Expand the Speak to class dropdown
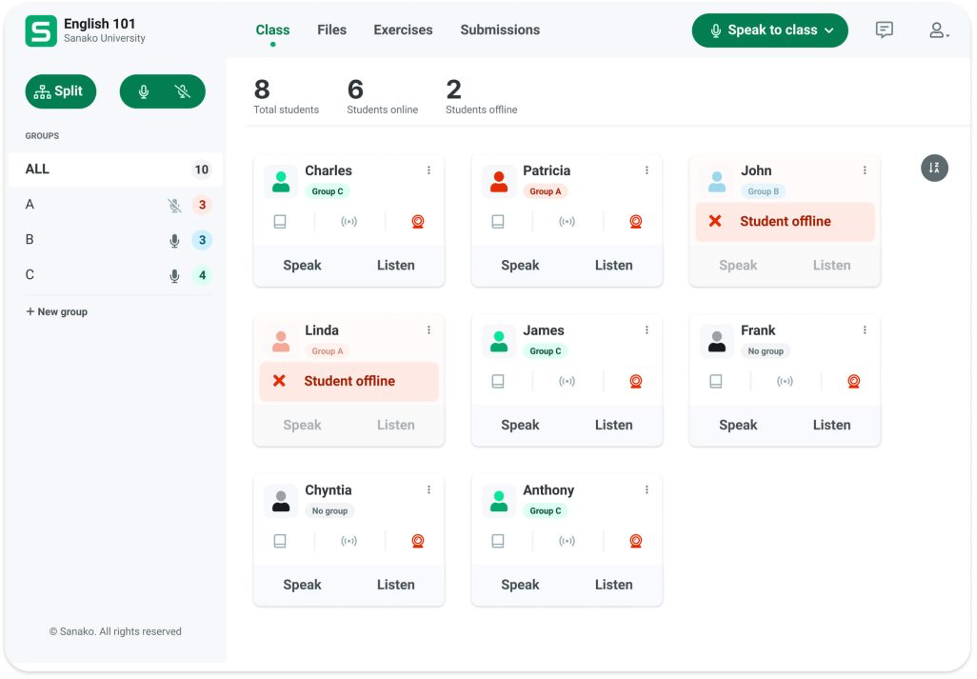This screenshot has height=679, width=977. tap(829, 30)
